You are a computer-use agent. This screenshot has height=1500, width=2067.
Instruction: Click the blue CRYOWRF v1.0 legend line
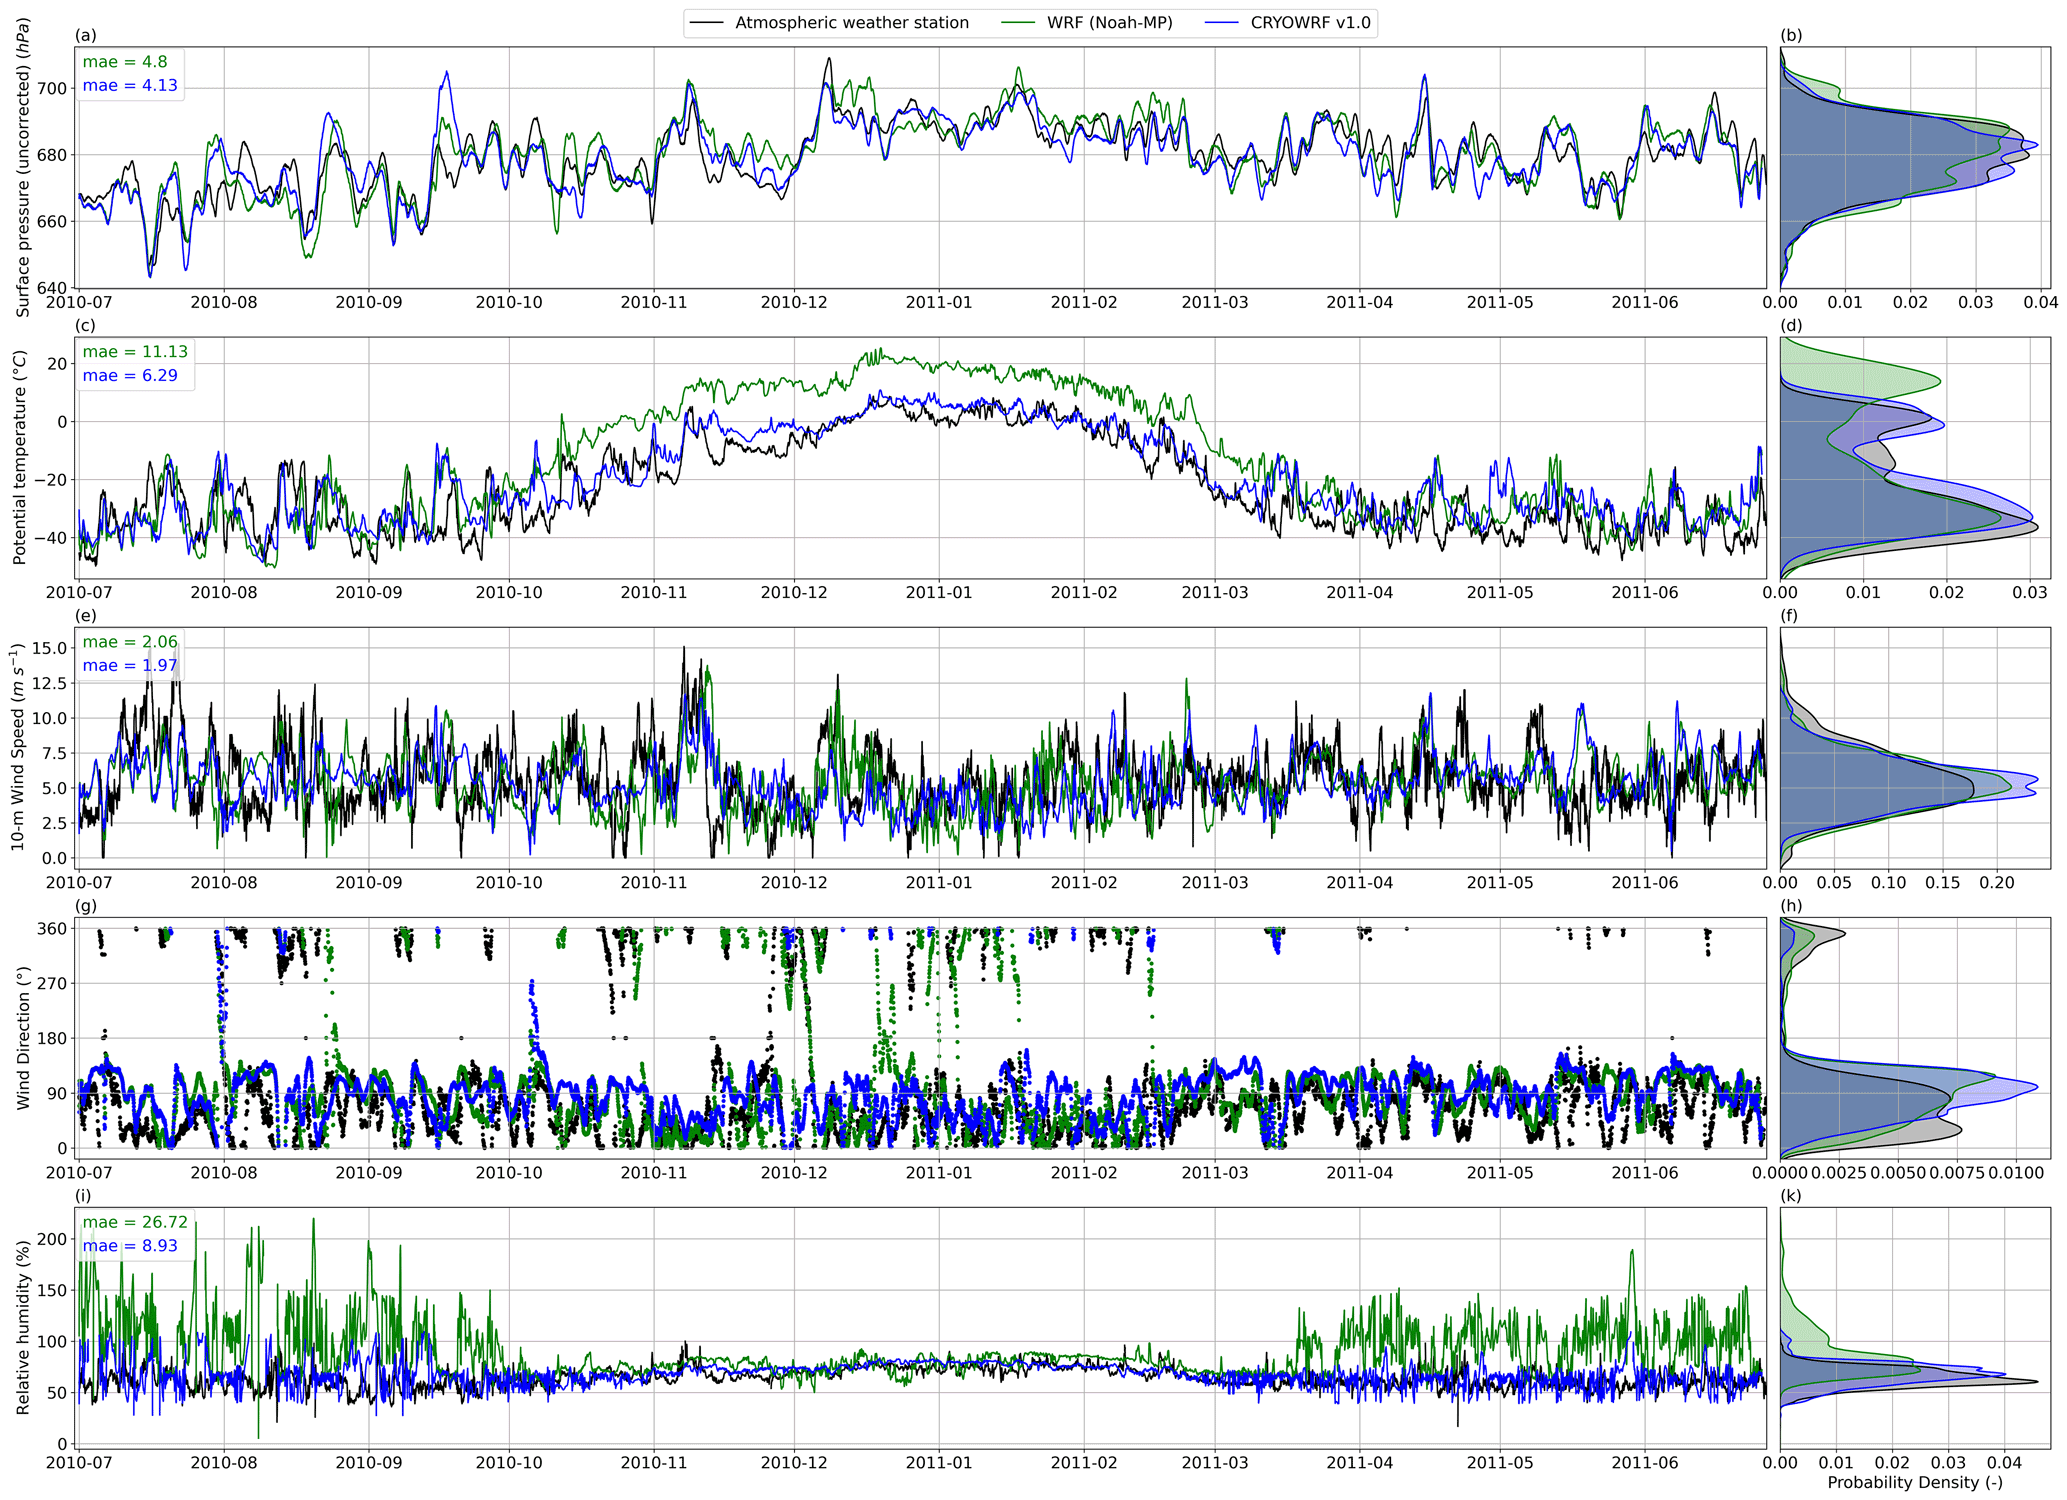[x=1221, y=23]
